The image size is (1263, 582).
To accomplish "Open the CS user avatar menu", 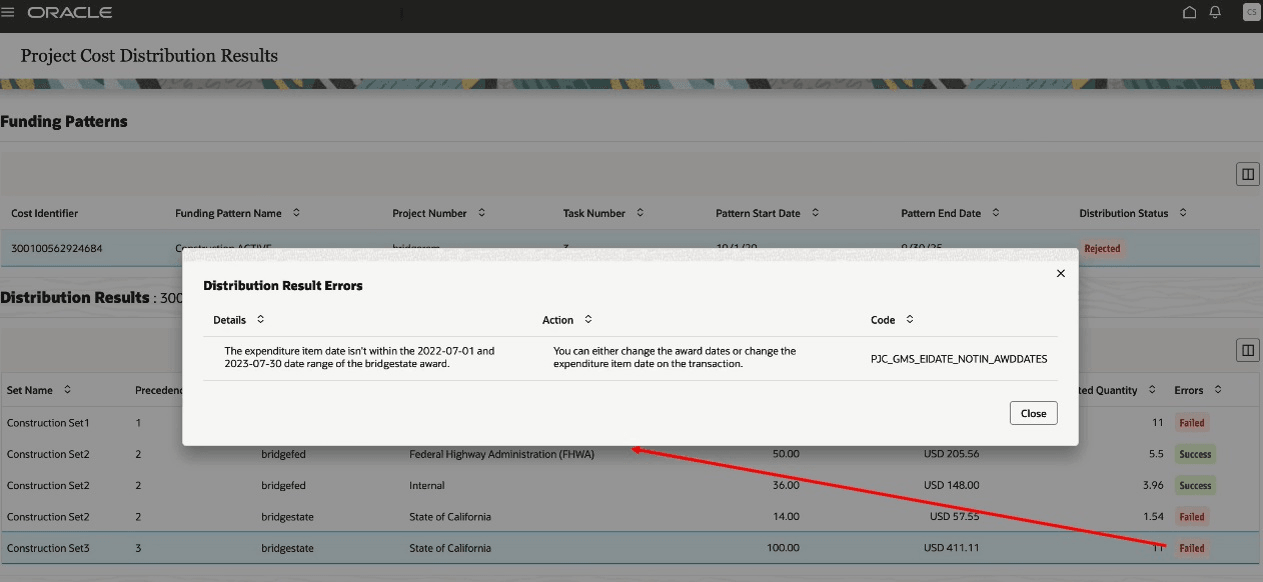I will (x=1250, y=13).
